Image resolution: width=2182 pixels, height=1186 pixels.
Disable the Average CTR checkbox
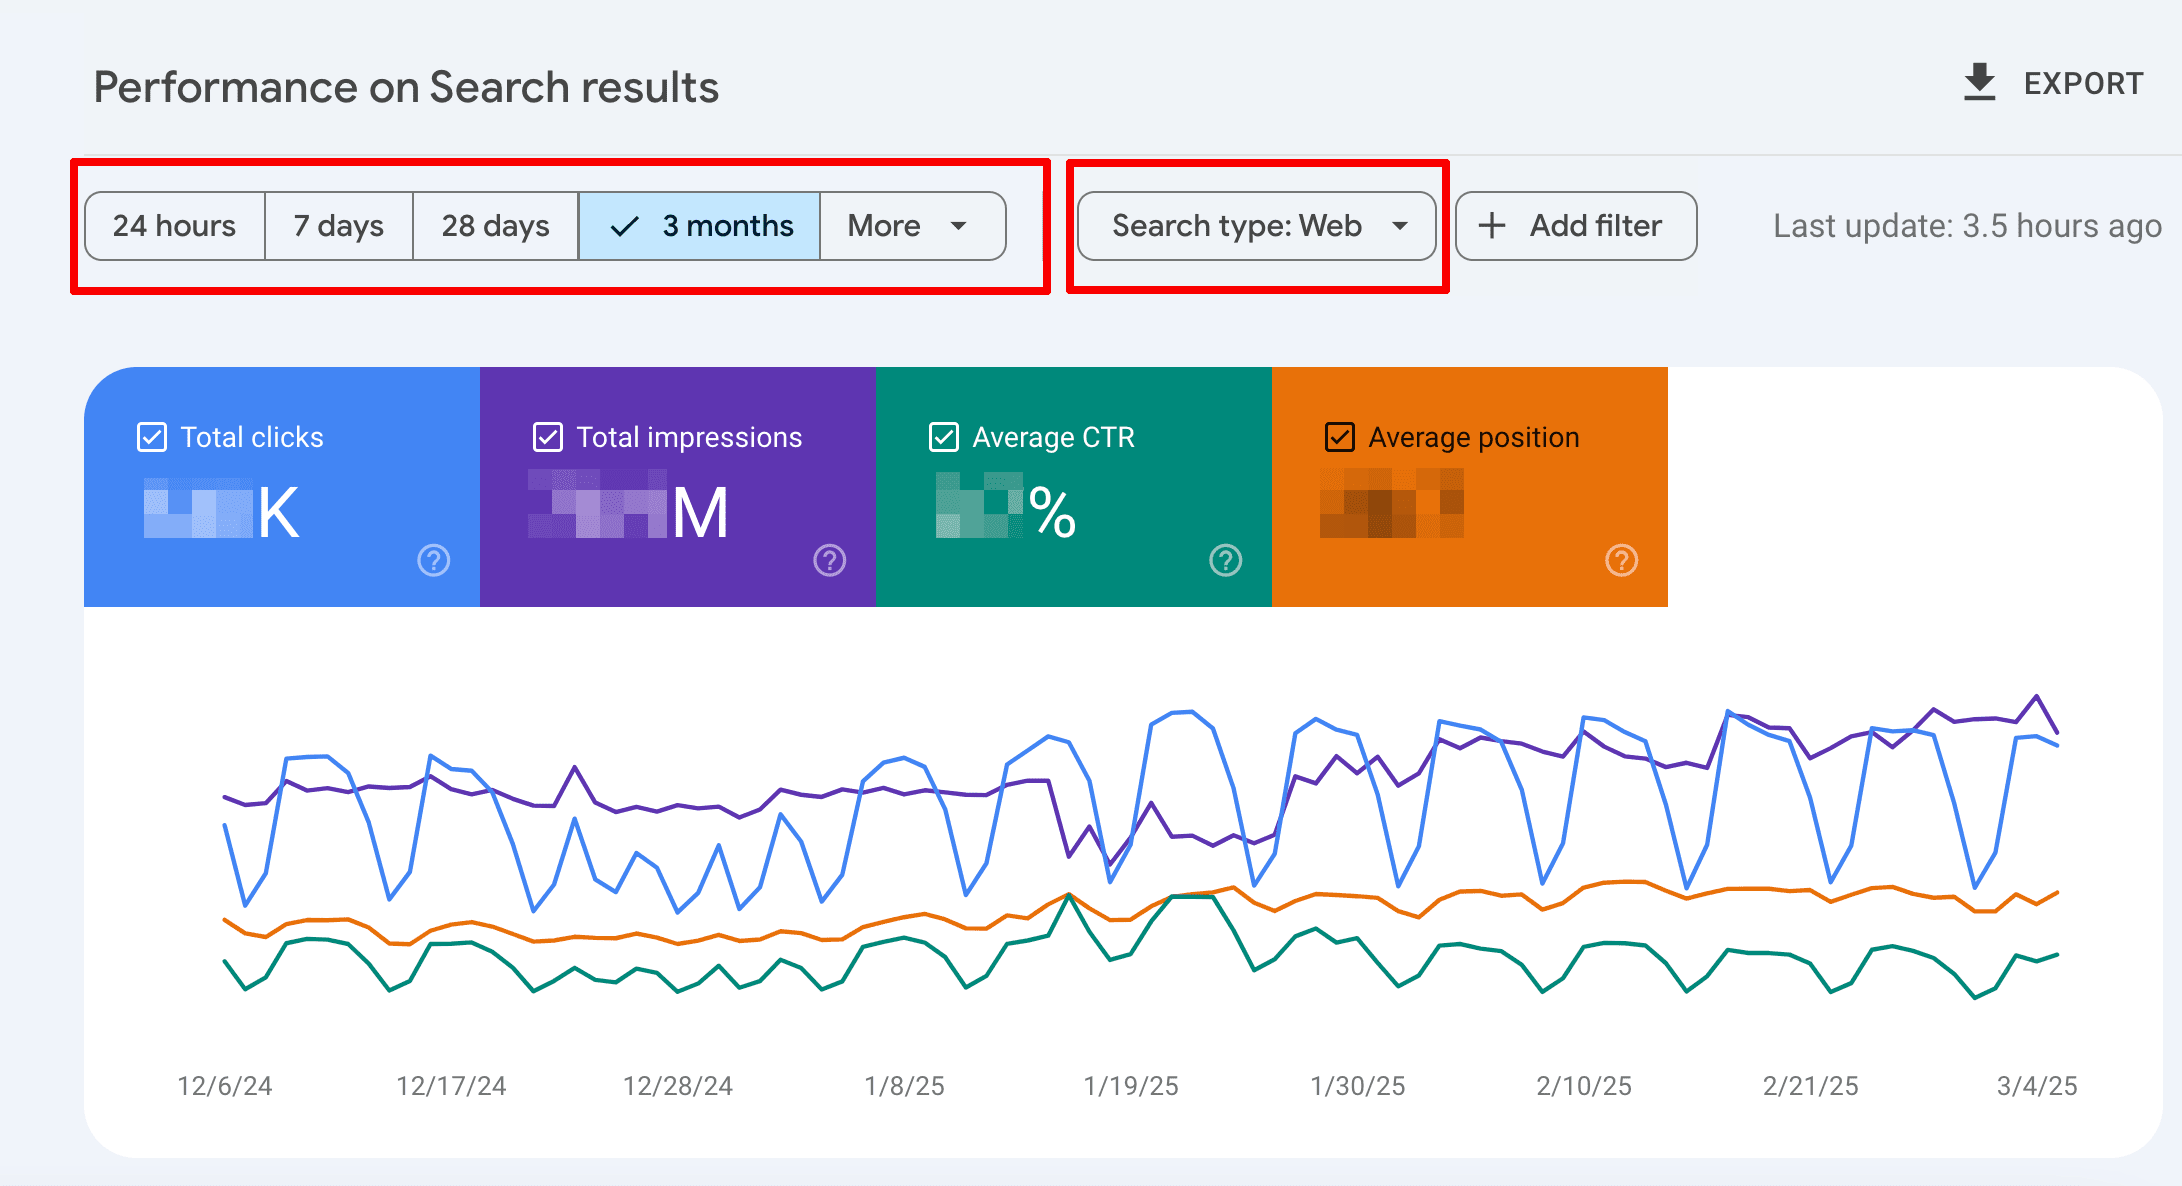(943, 437)
